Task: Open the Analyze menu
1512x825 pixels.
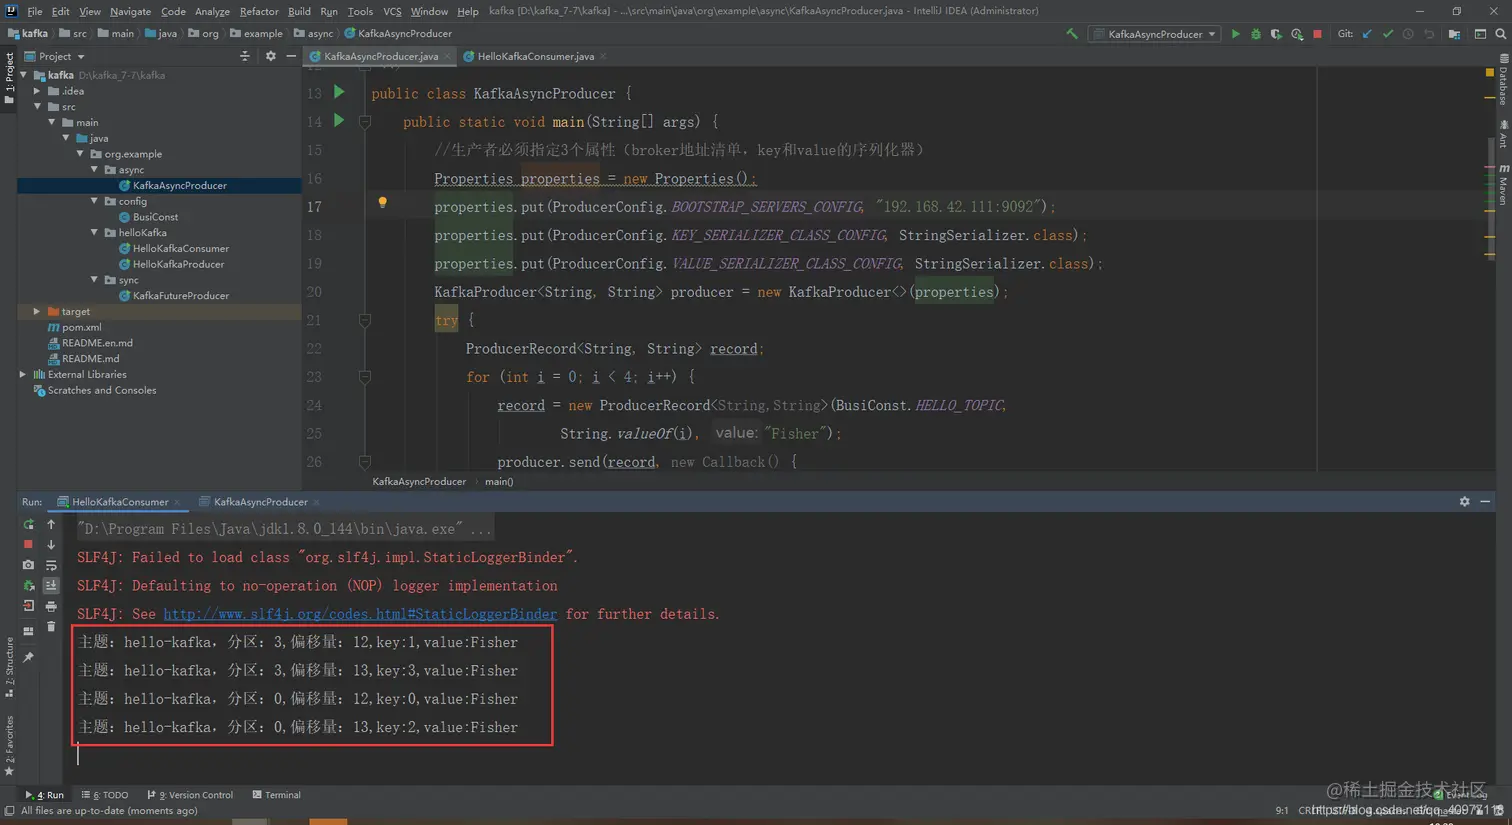Action: tap(212, 11)
